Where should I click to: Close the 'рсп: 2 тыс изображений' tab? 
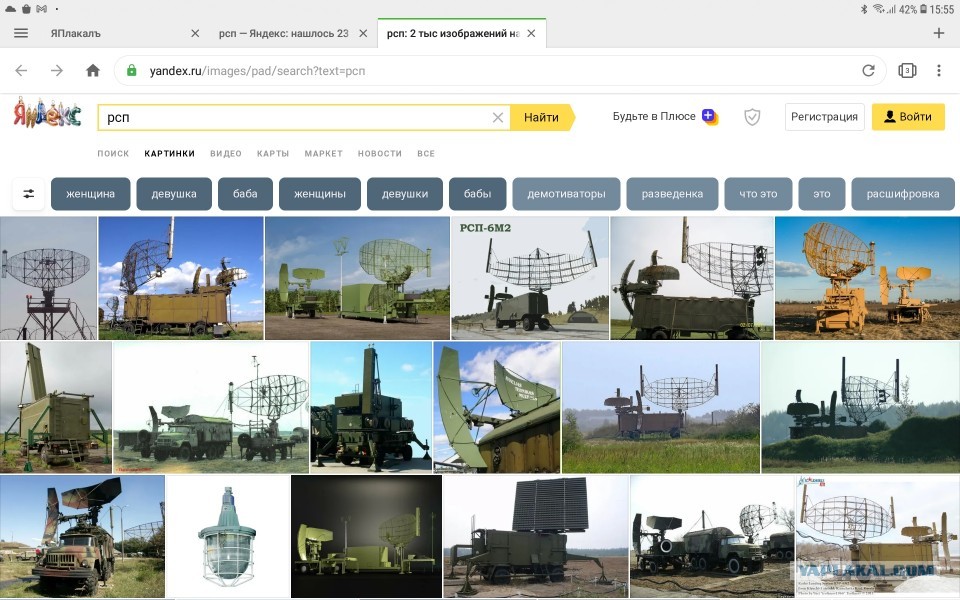pos(531,33)
